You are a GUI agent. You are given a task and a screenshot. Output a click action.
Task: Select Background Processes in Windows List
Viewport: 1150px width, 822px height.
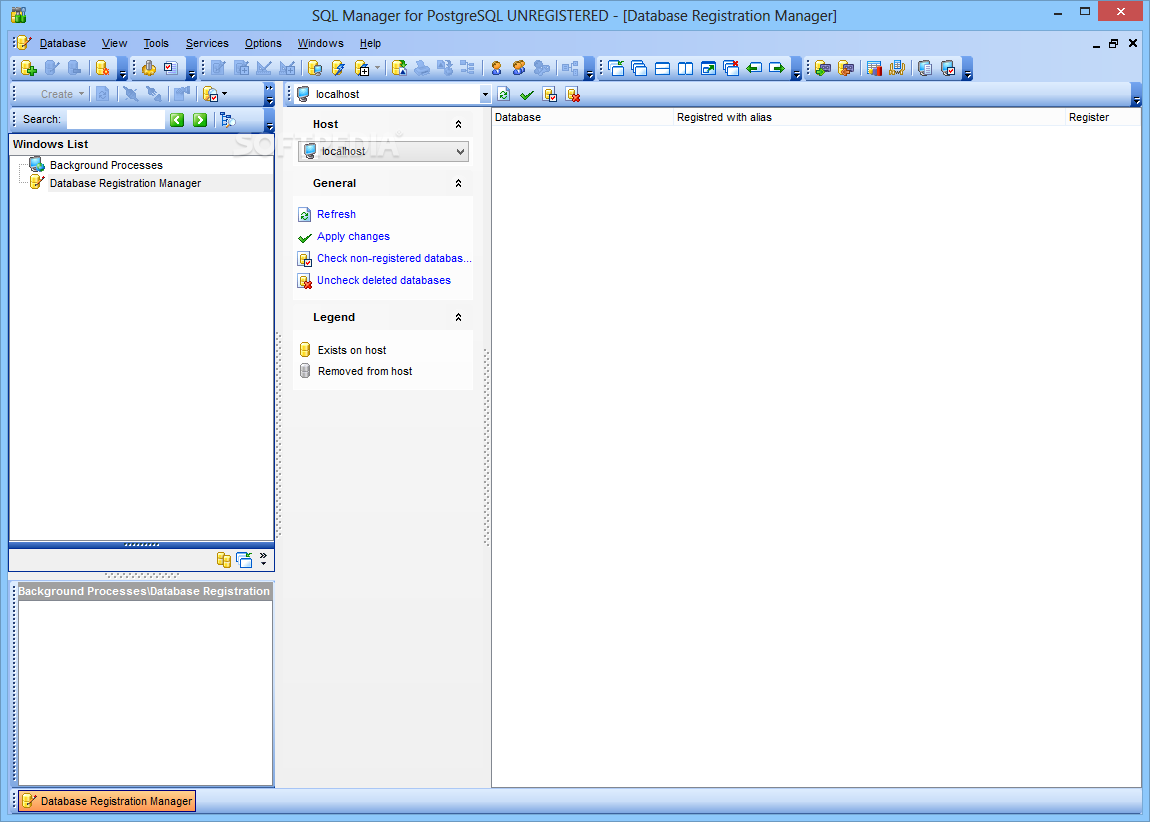click(106, 165)
